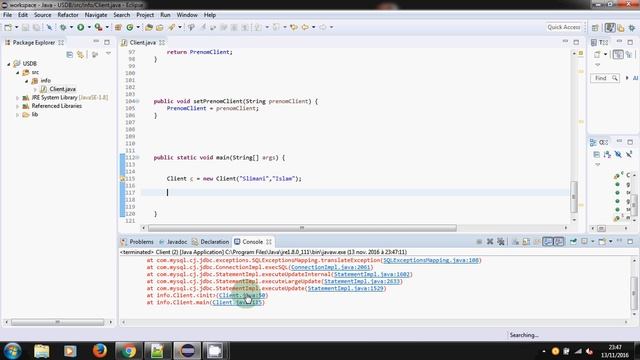The width and height of the screenshot is (640, 360).
Task: Click Hide Fields icon in Outline
Action: click(618, 154)
